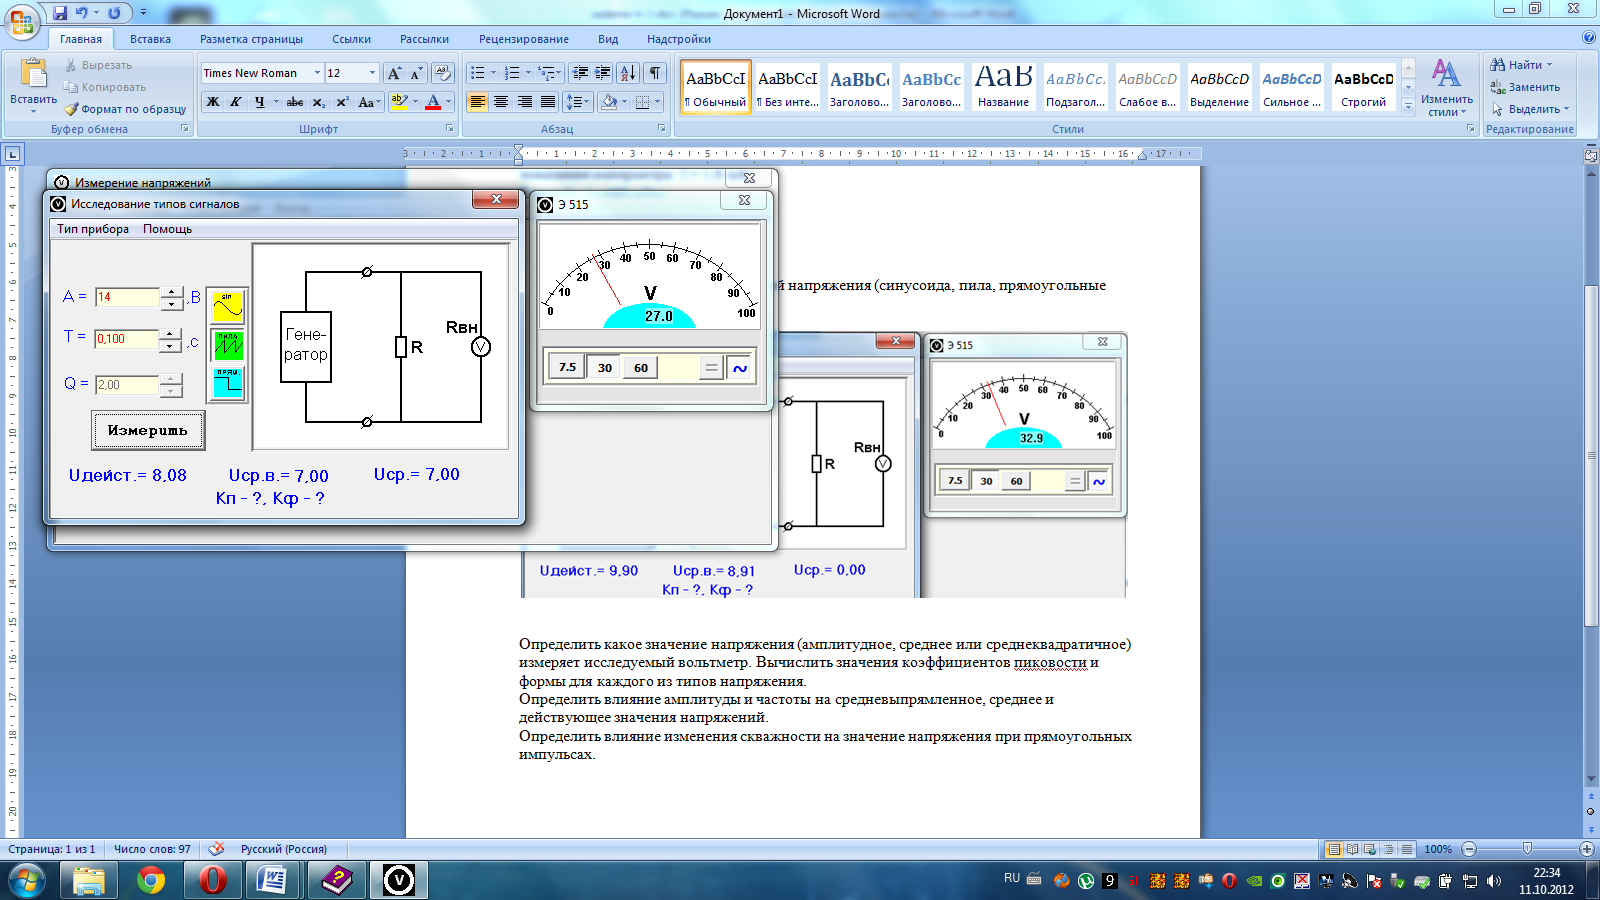Open Word help
The image size is (1600, 900).
click(1589, 38)
